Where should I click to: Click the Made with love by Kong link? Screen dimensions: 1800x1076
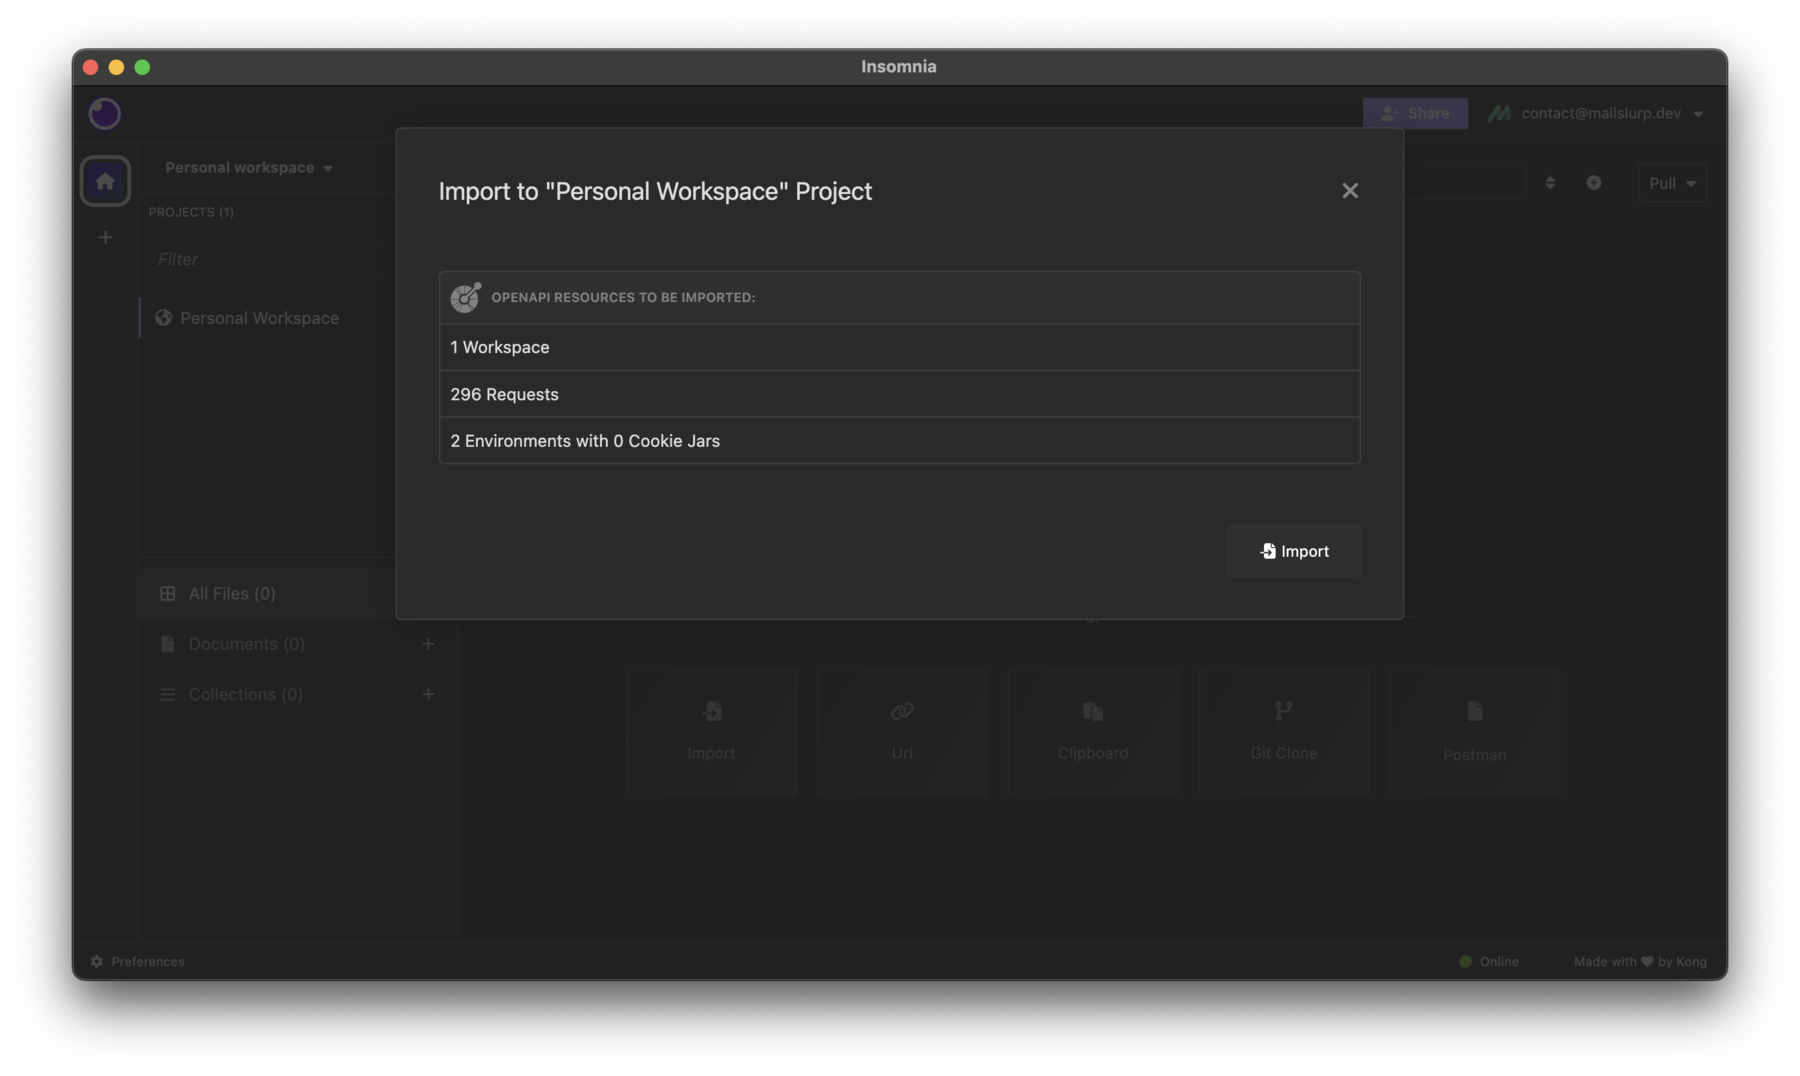[x=1640, y=962]
